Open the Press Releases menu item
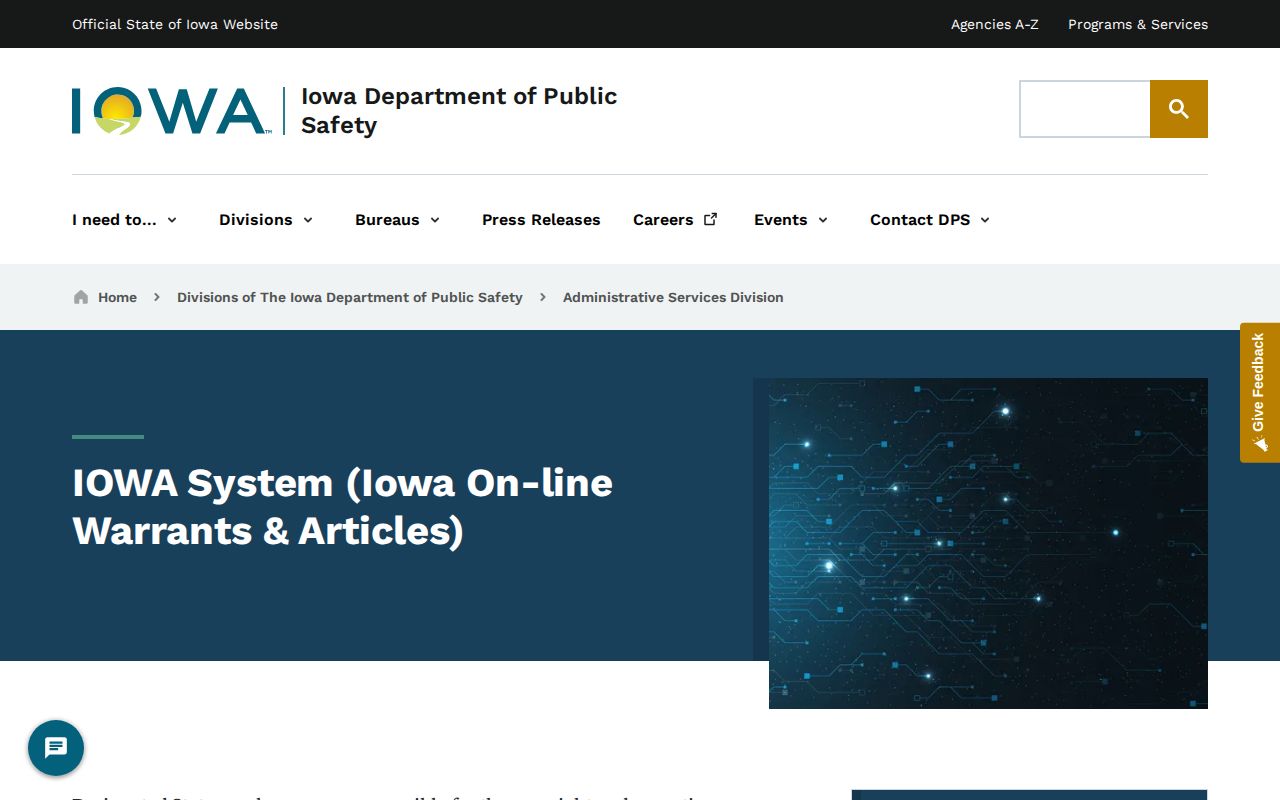This screenshot has width=1280, height=800. (541, 220)
